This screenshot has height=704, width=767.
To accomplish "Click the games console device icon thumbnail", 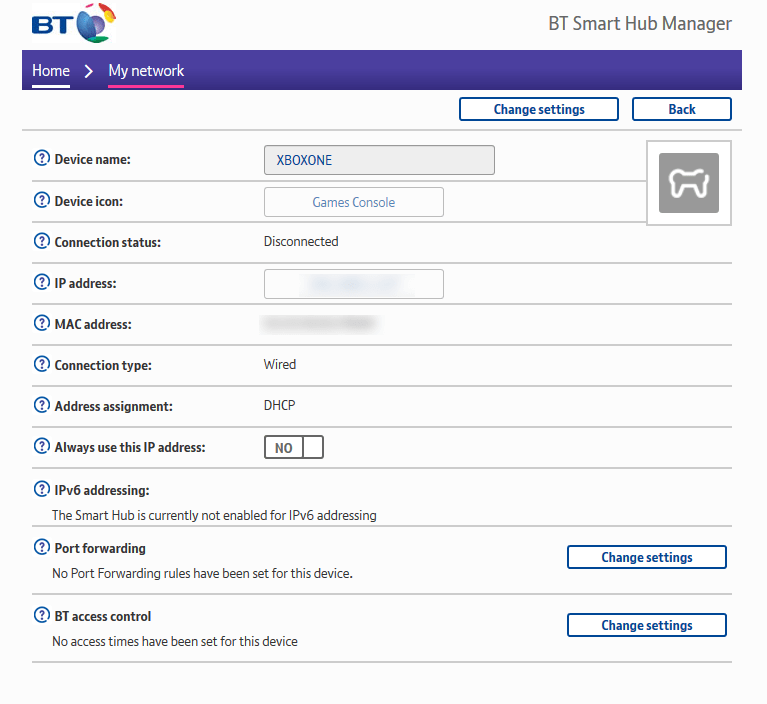I will pyautogui.click(x=689, y=183).
